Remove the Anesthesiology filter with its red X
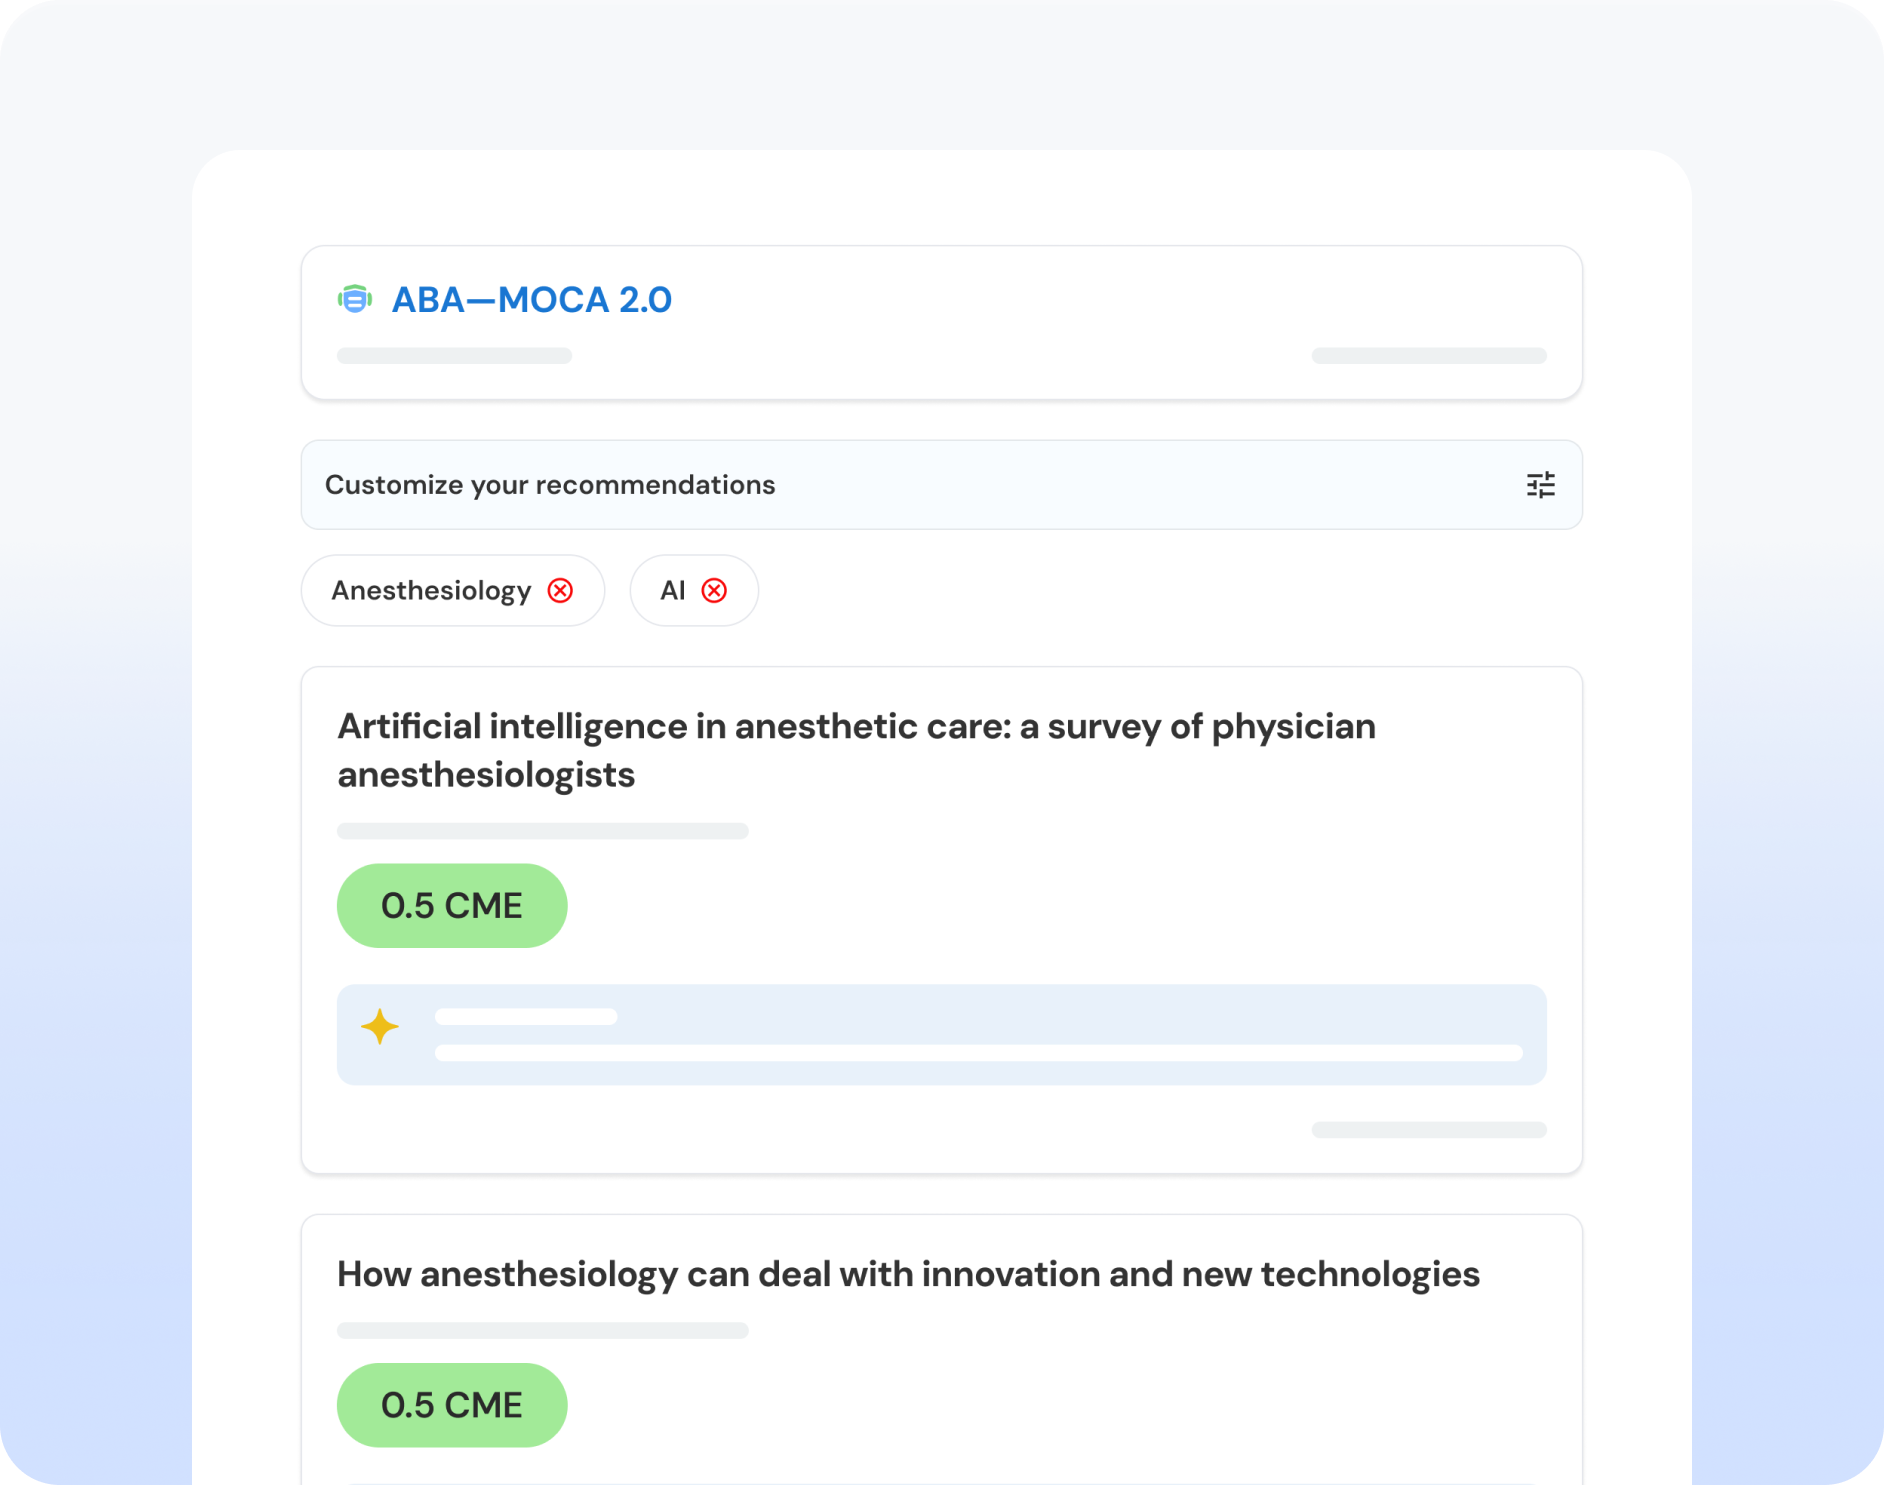The image size is (1884, 1485). (561, 591)
